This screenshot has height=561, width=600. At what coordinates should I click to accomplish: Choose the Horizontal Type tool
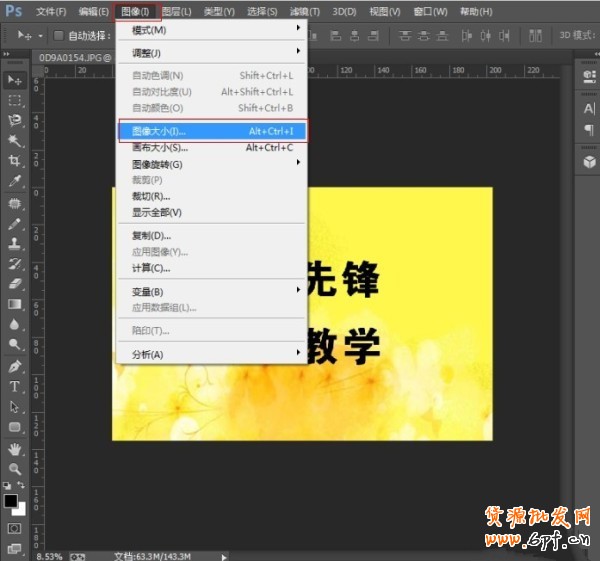tap(15, 386)
